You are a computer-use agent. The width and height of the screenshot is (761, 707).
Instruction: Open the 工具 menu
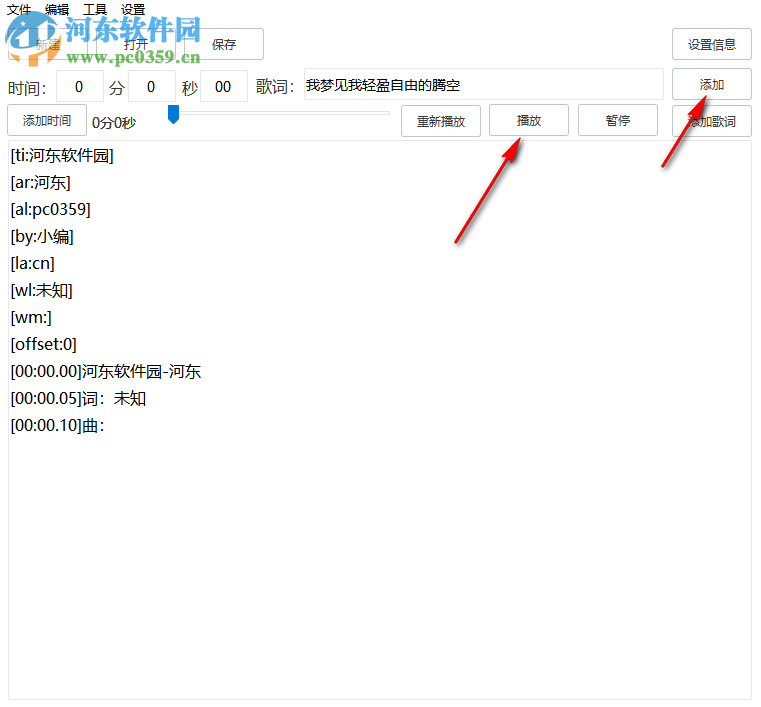pos(95,9)
